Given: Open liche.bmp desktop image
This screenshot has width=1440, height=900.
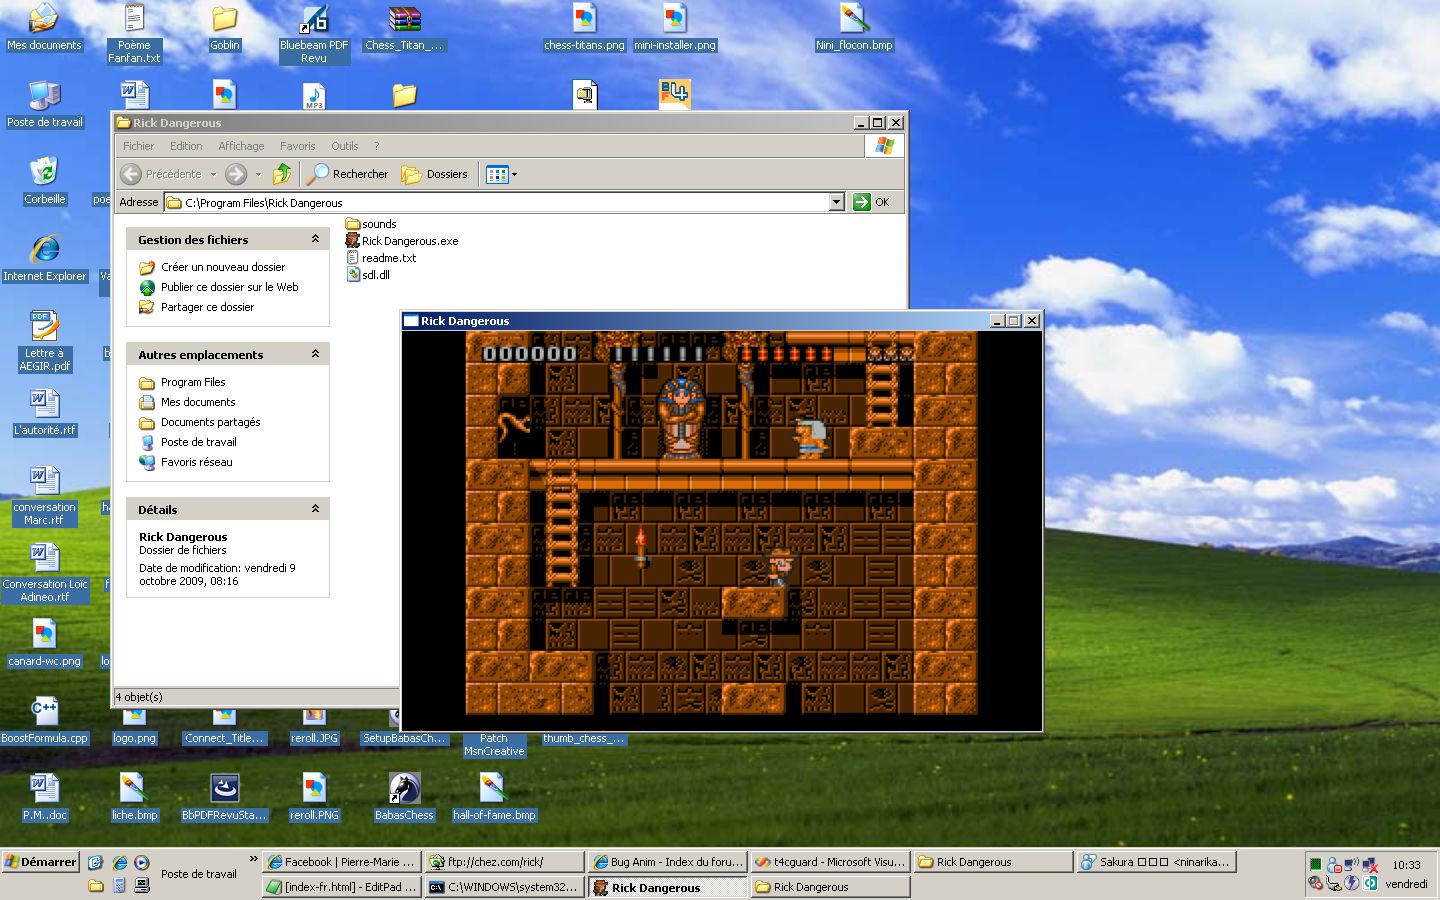Looking at the screenshot, I should [x=134, y=797].
